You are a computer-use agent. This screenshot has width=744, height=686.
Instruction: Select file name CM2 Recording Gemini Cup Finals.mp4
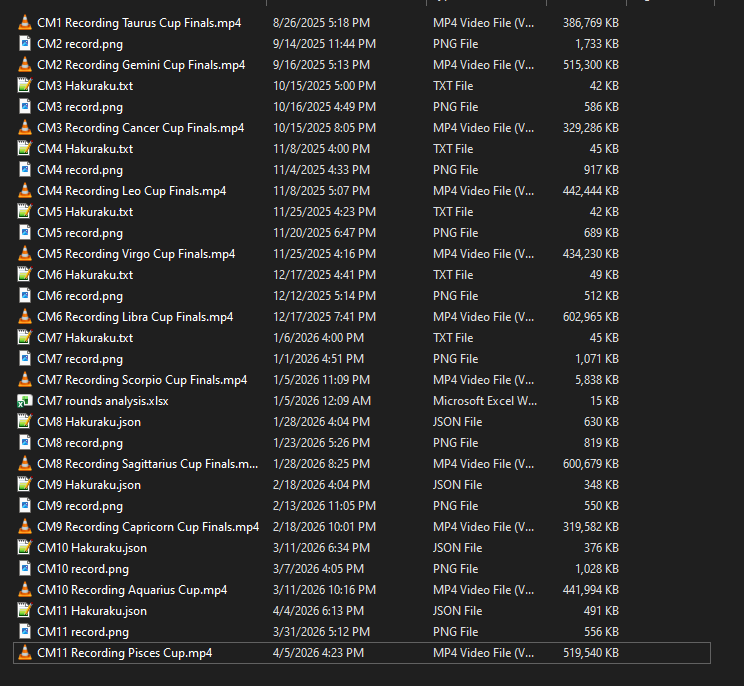pos(141,65)
